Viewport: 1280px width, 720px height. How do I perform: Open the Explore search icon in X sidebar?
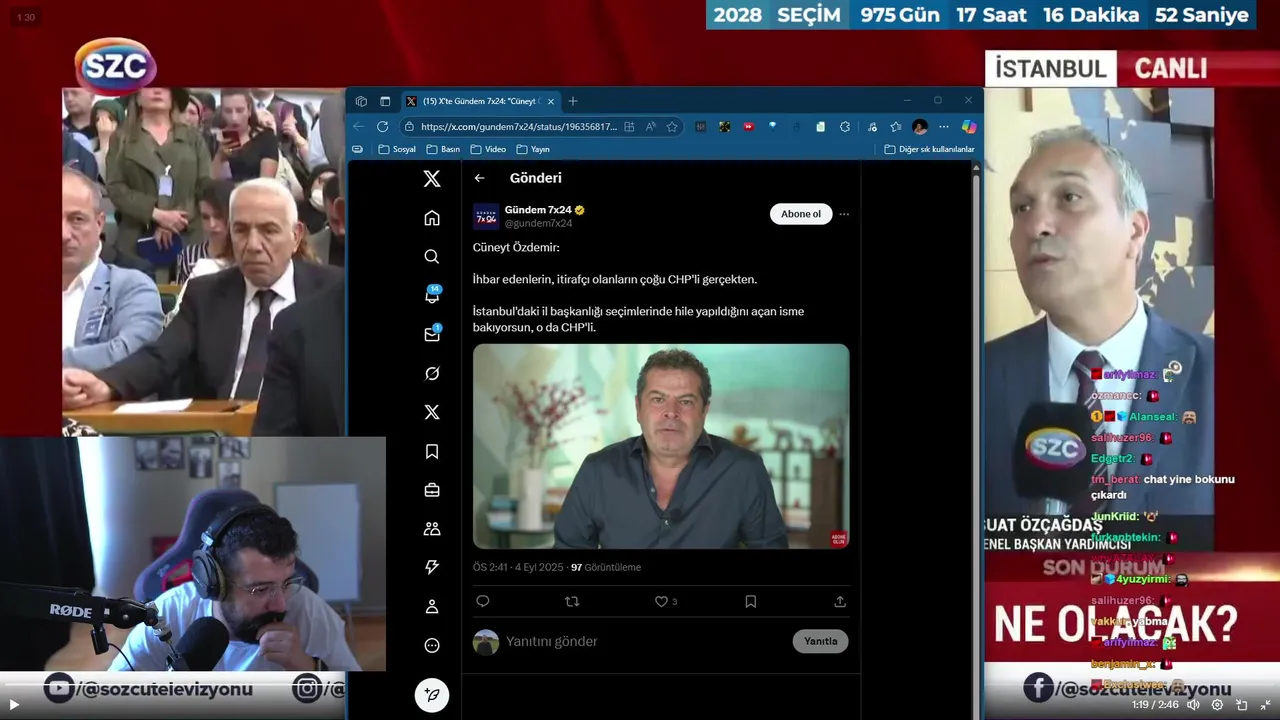click(x=432, y=257)
